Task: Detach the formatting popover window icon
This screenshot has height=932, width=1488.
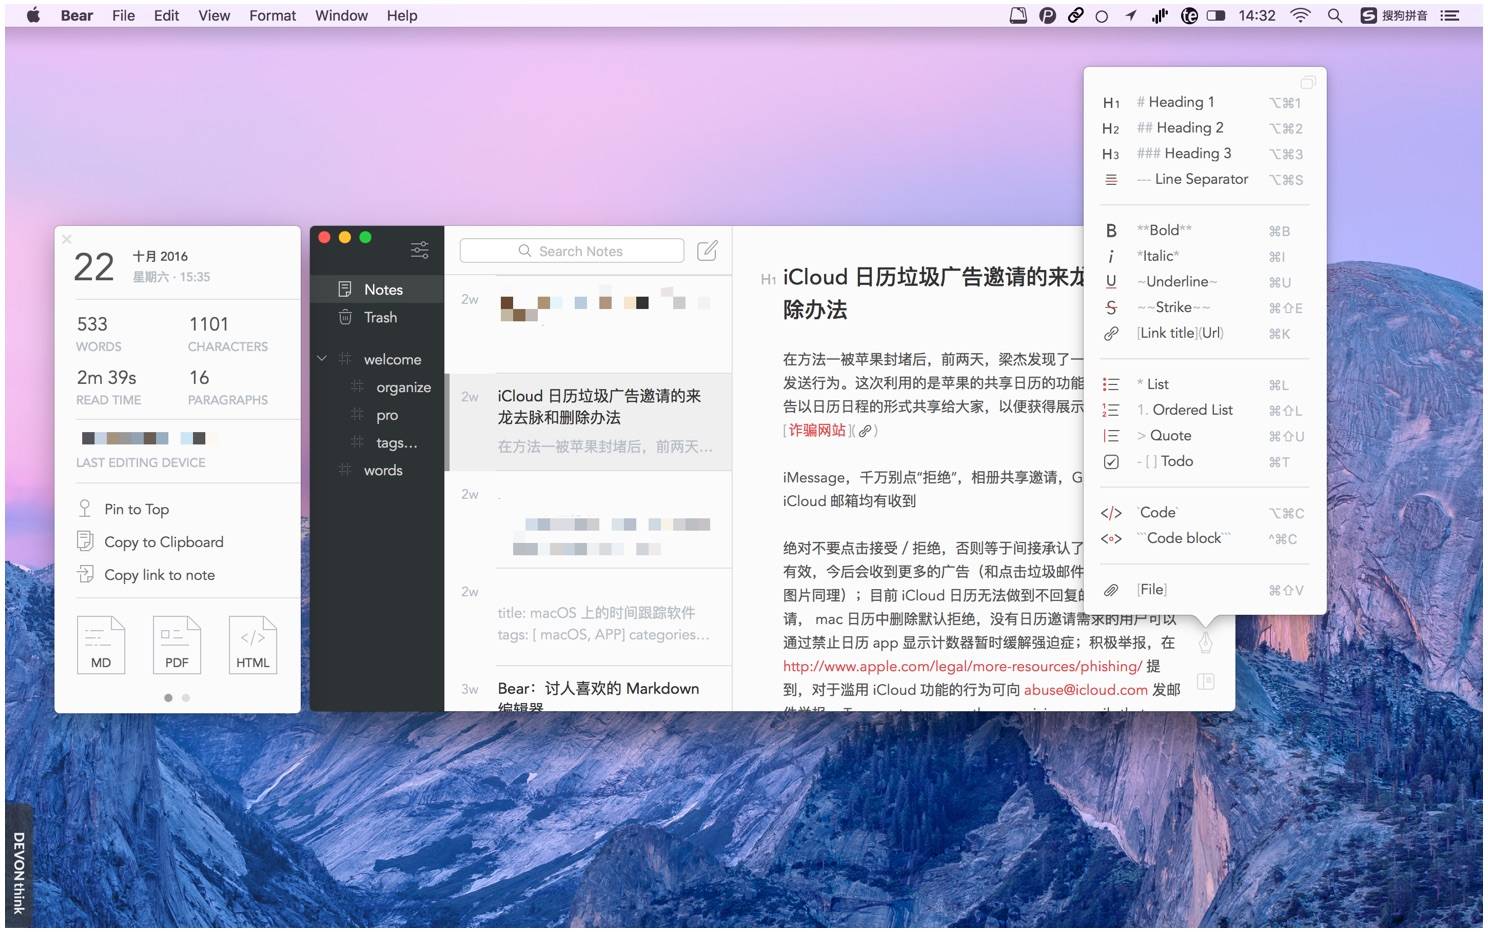Action: [x=1307, y=83]
